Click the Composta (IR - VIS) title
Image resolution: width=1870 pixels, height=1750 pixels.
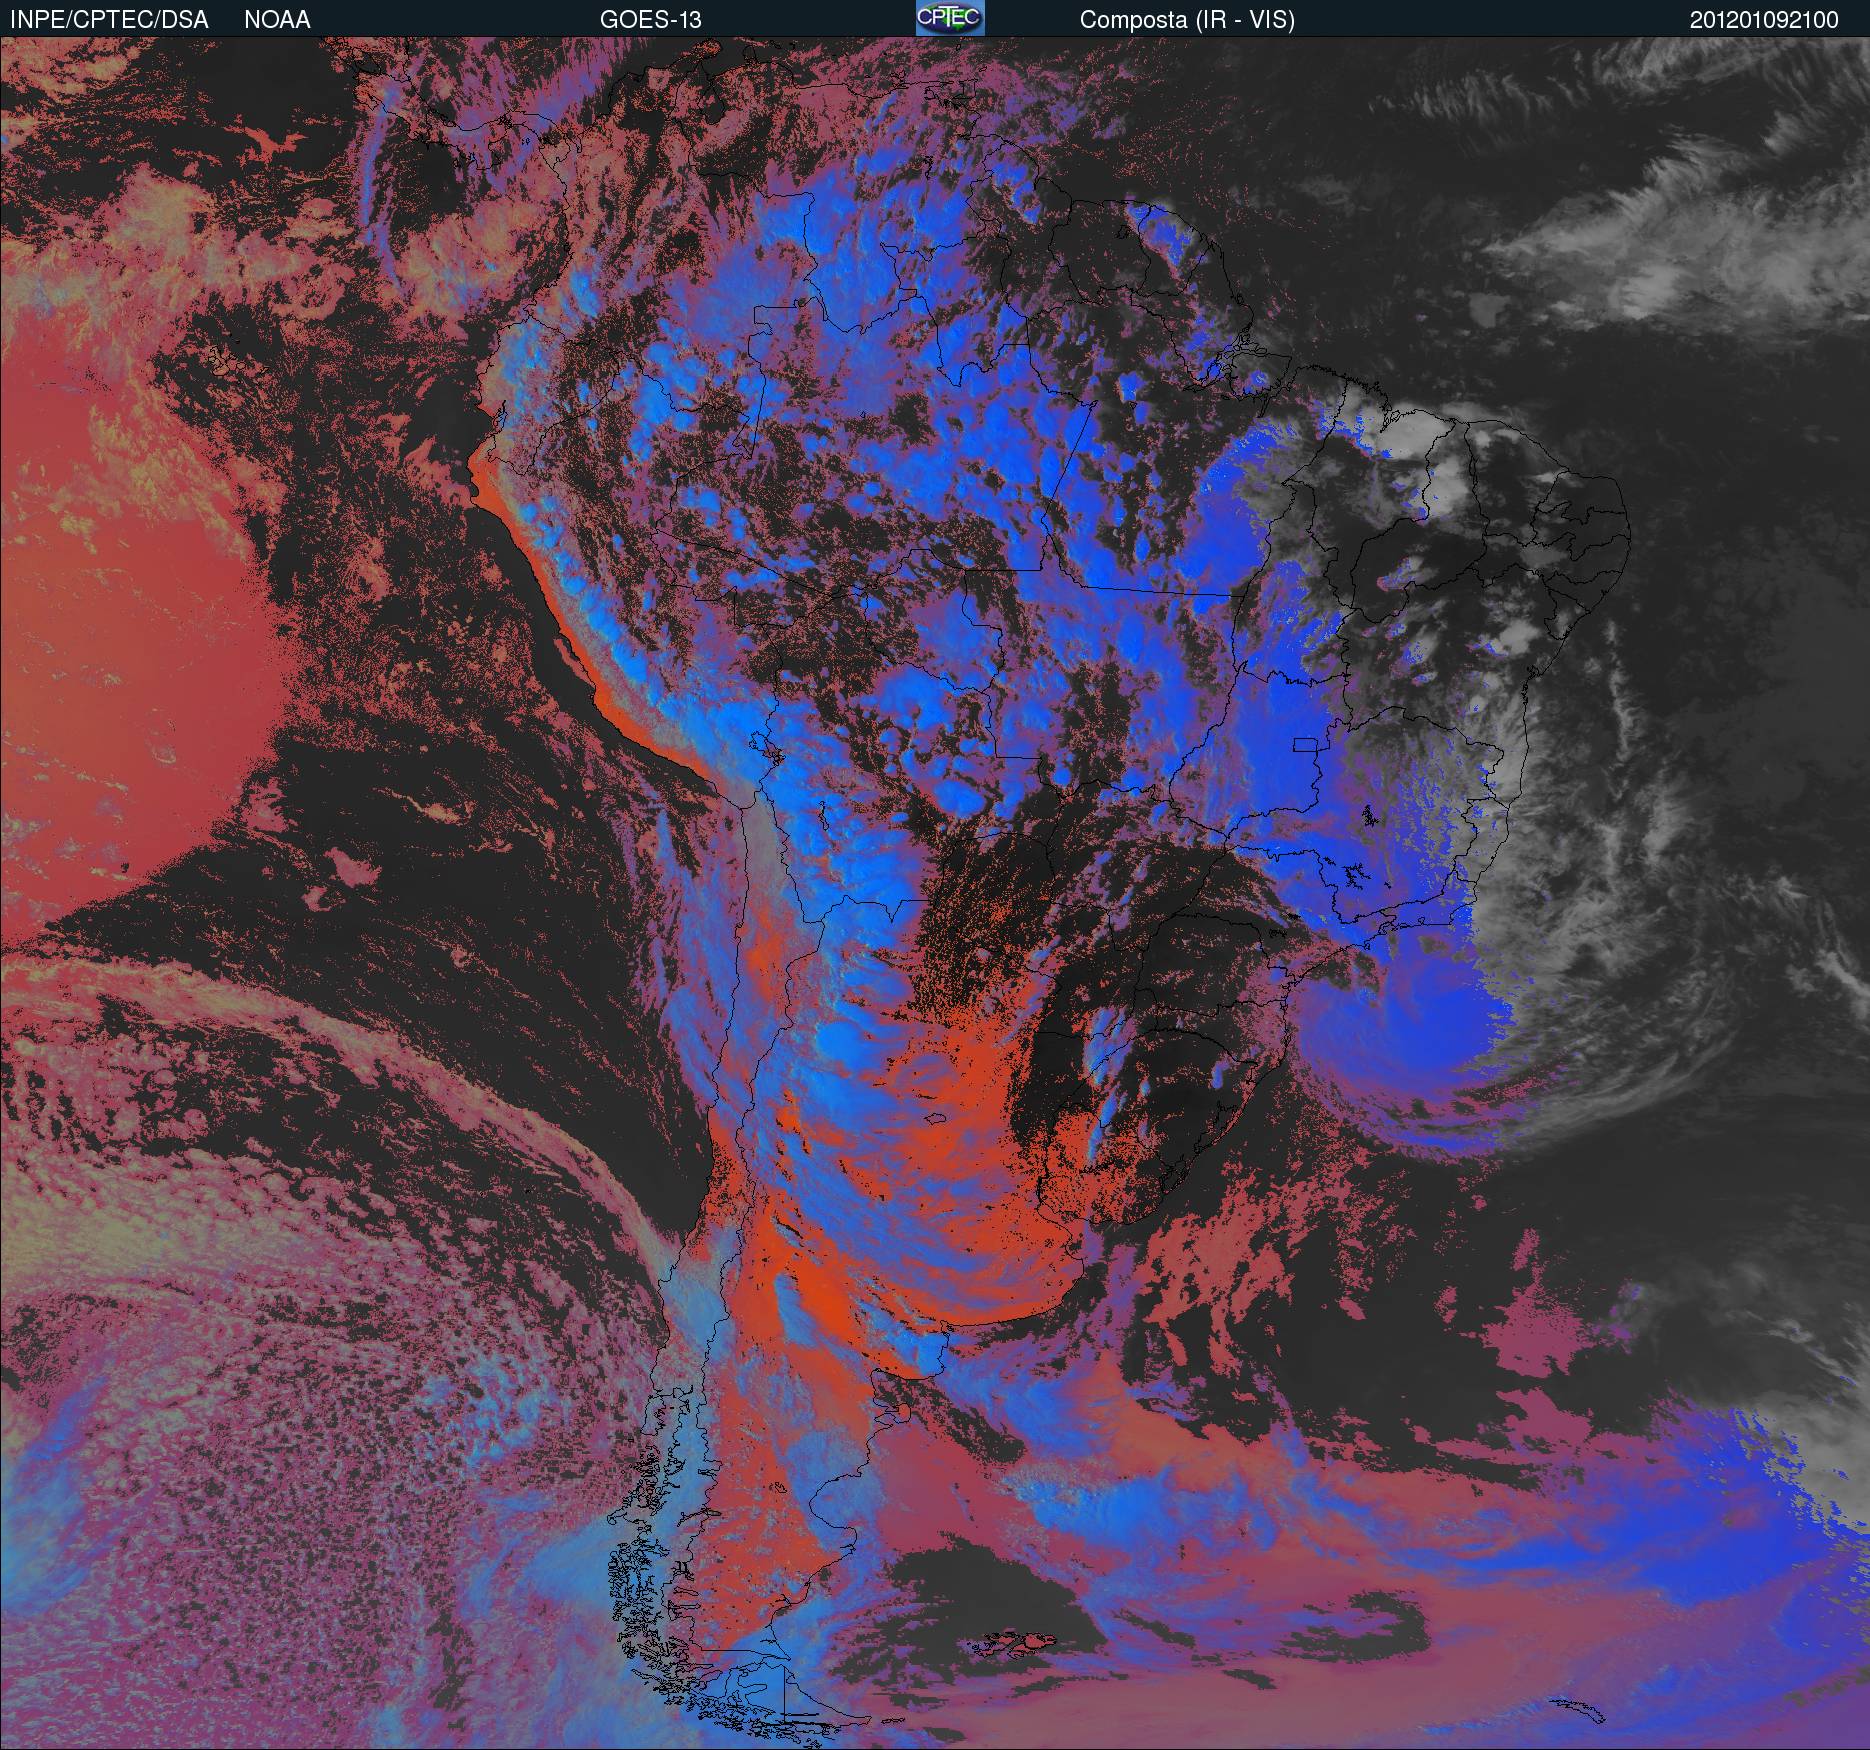tap(1187, 20)
